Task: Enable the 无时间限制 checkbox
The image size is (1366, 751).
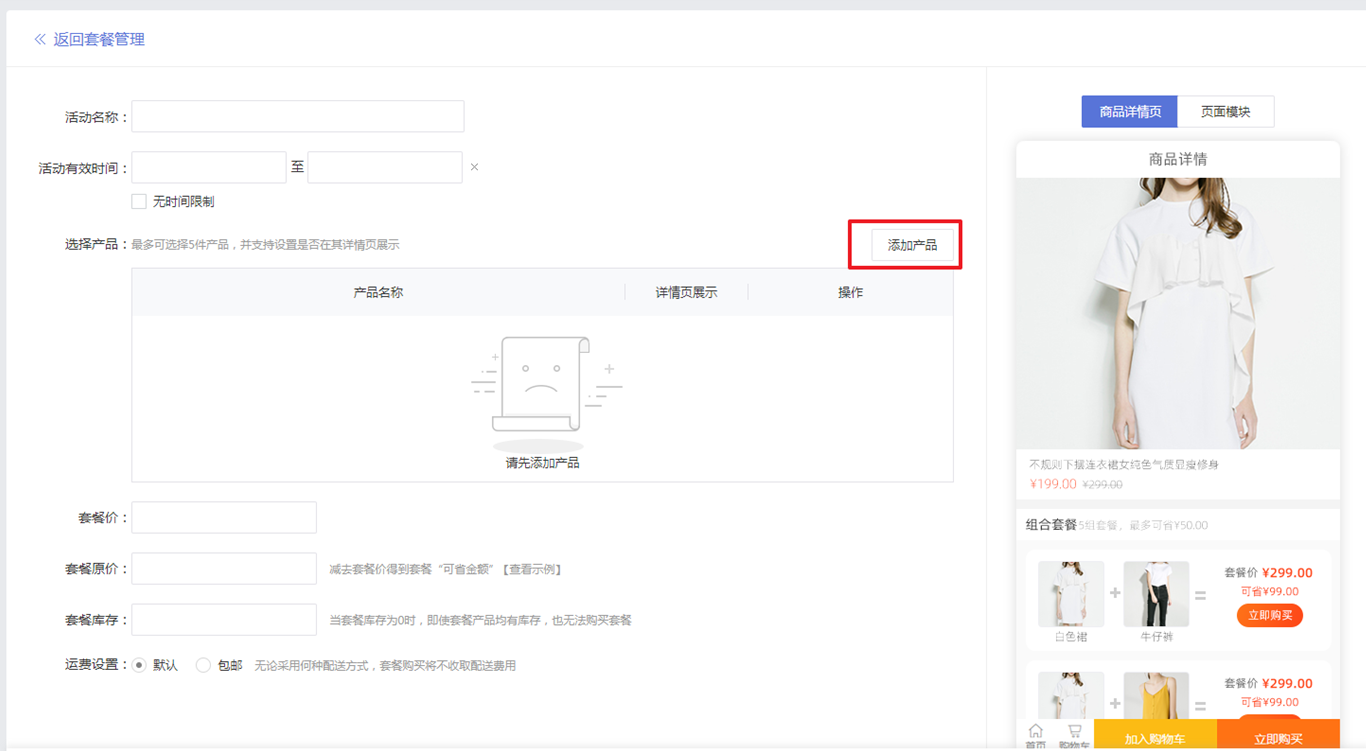Action: coord(139,202)
